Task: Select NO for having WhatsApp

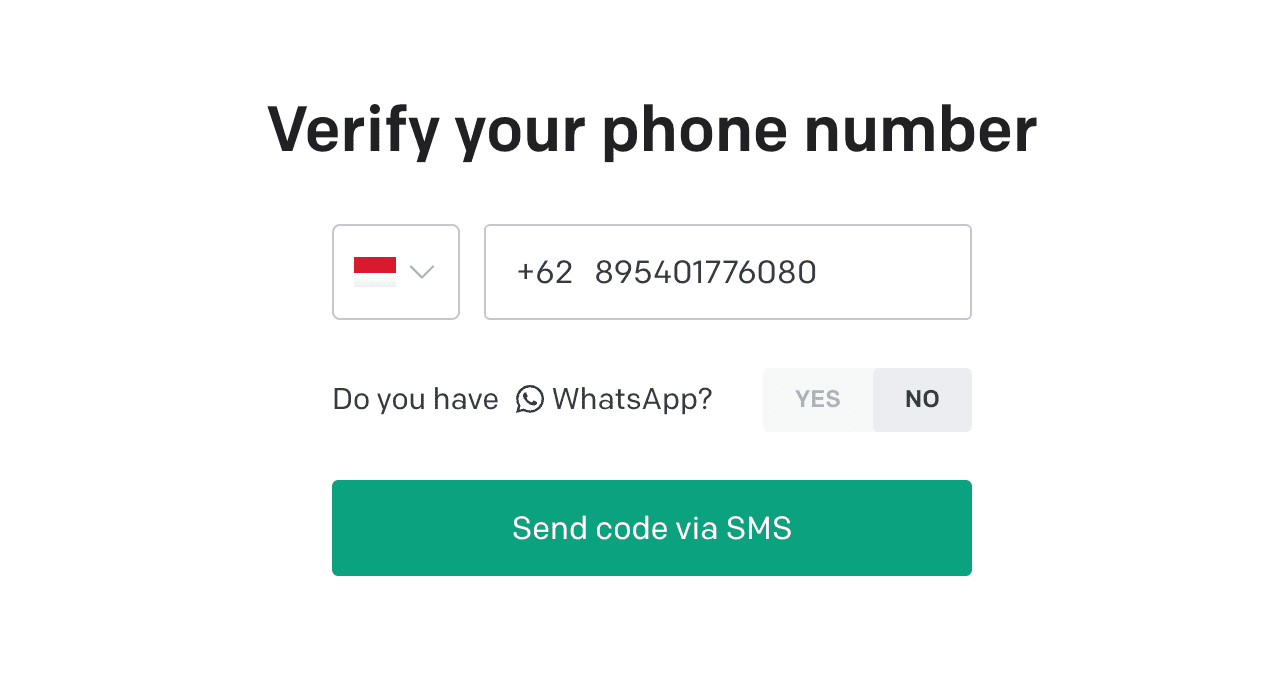Action: click(922, 400)
